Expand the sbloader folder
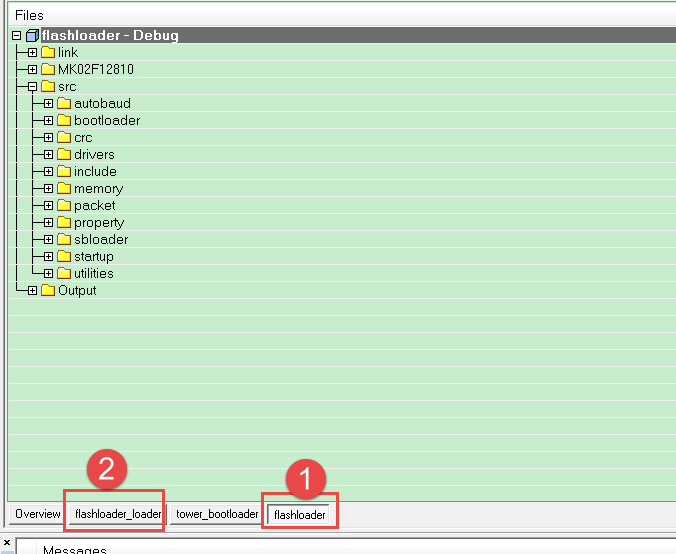This screenshot has width=676, height=554. point(48,239)
